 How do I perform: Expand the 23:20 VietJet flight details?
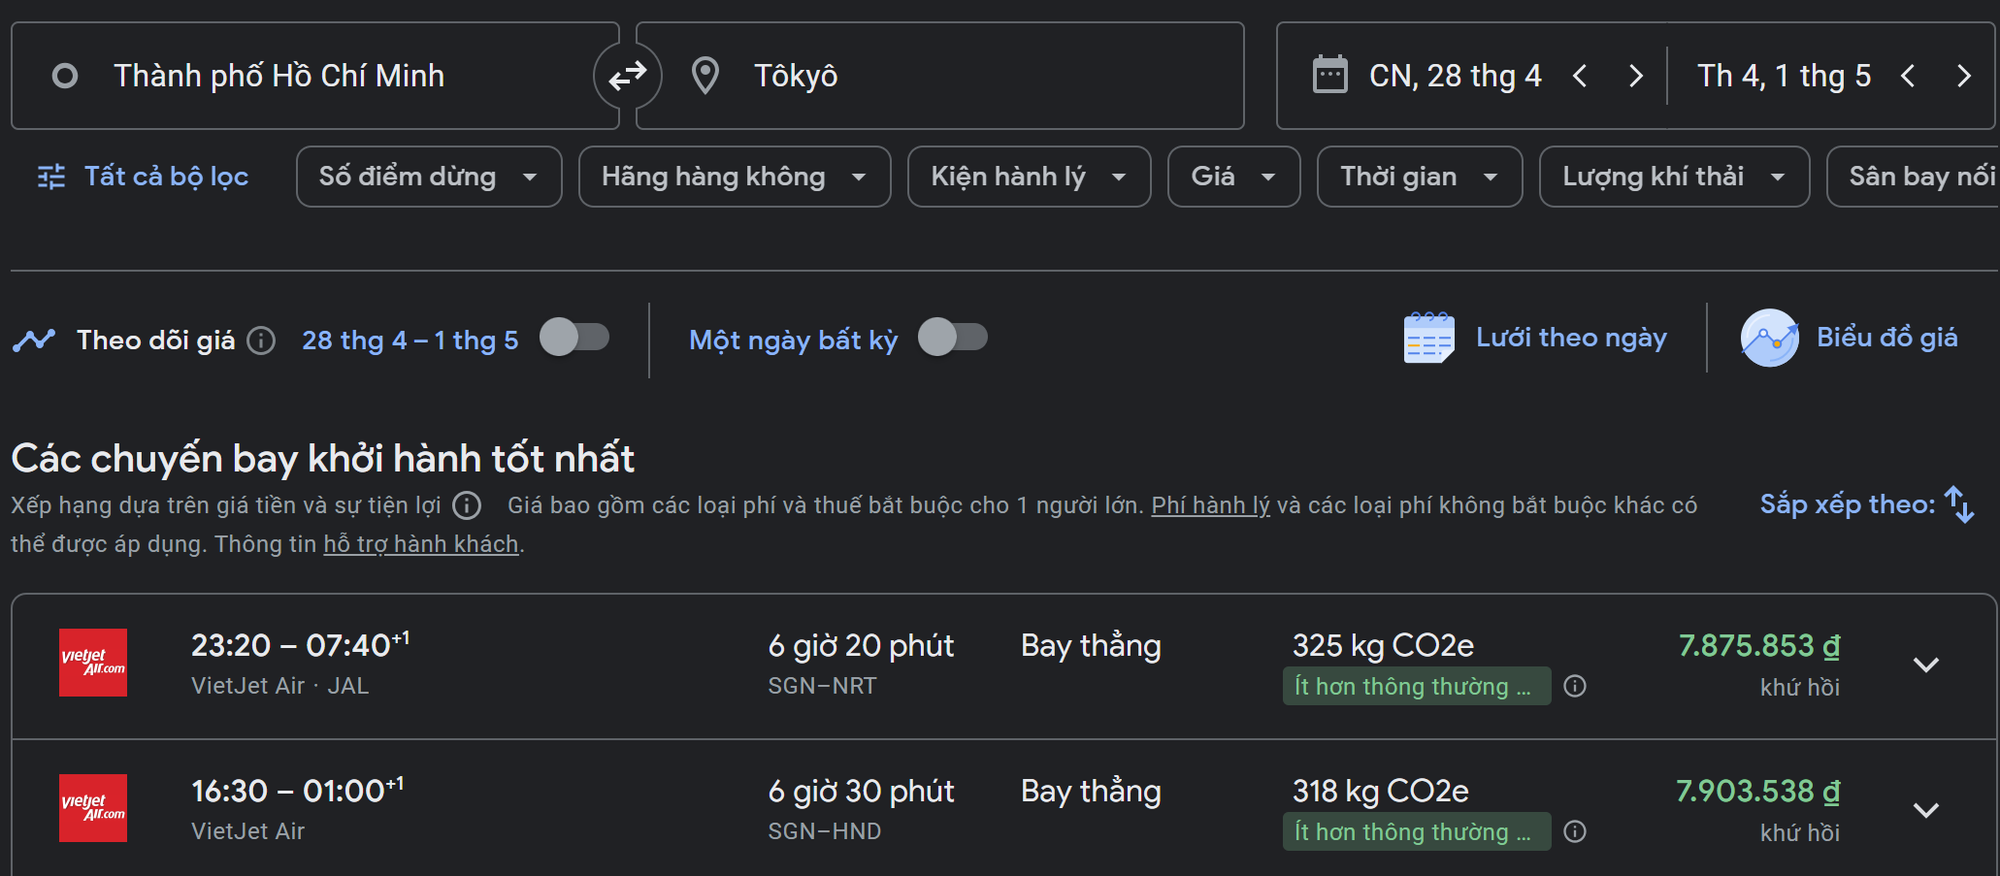point(1925,665)
